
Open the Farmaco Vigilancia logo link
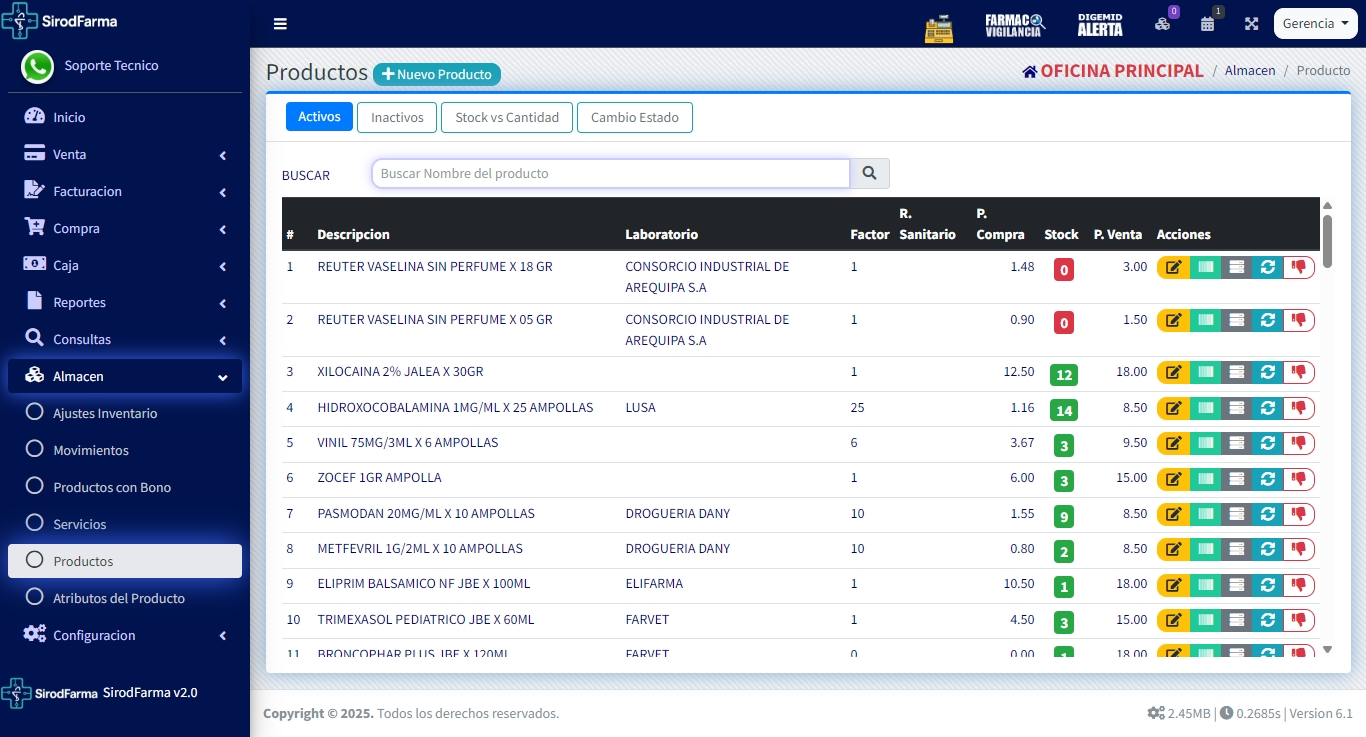coord(1014,25)
